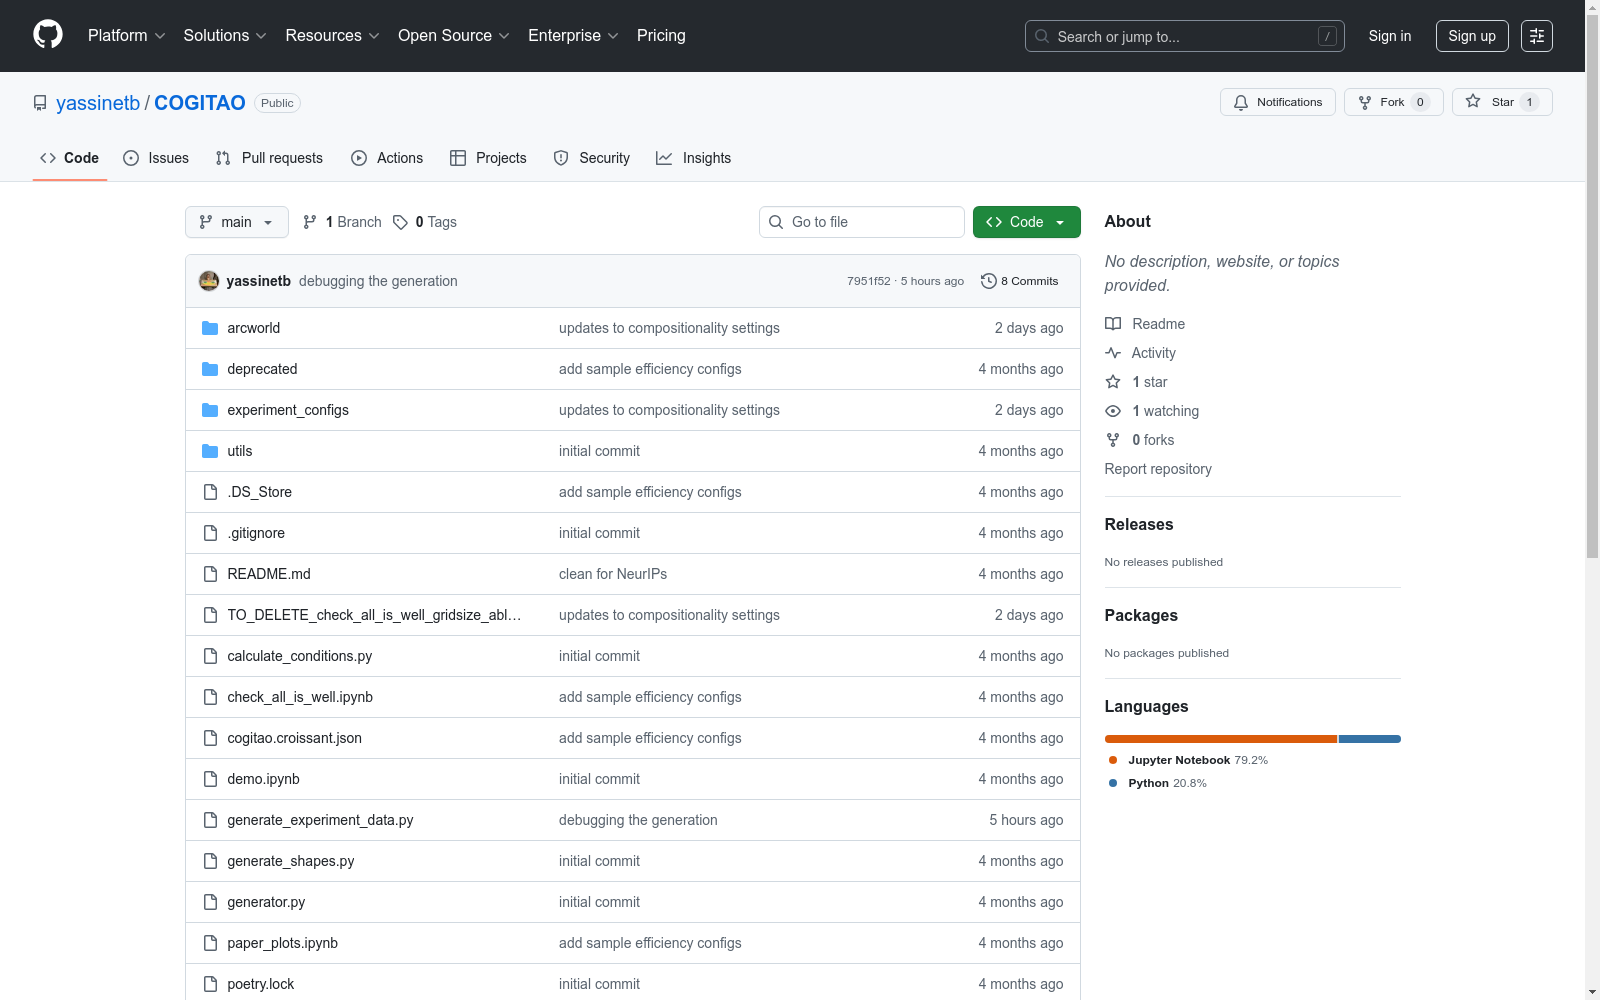The width and height of the screenshot is (1600, 1000).
Task: Click the repository icon beside yassinetb
Action: pos(40,103)
